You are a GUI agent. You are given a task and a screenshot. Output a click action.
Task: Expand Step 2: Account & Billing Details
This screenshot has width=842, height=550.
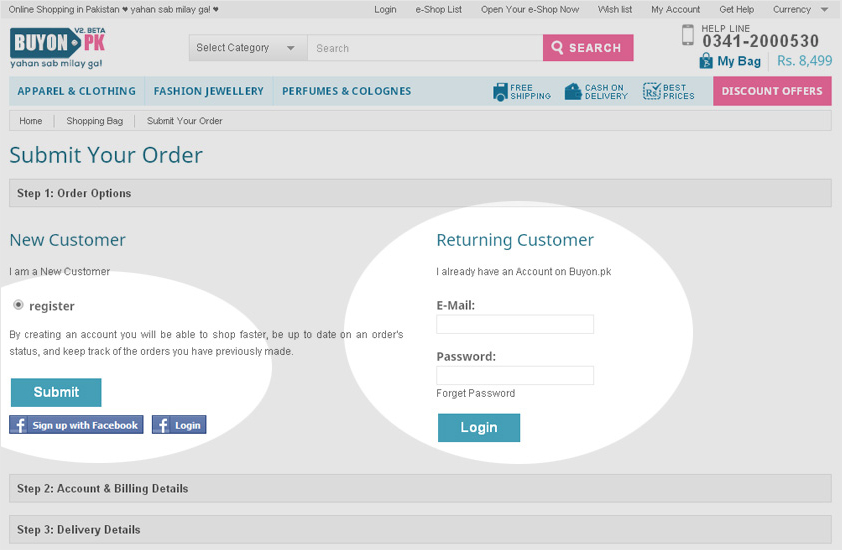(420, 488)
